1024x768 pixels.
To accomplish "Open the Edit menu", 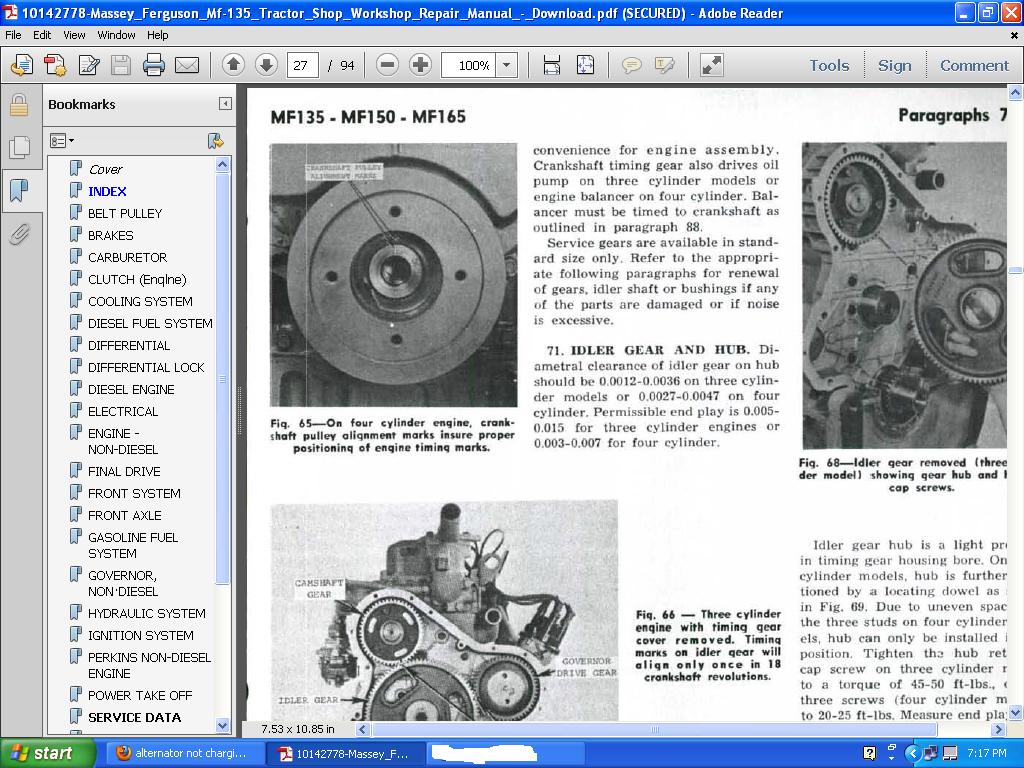I will click(42, 35).
